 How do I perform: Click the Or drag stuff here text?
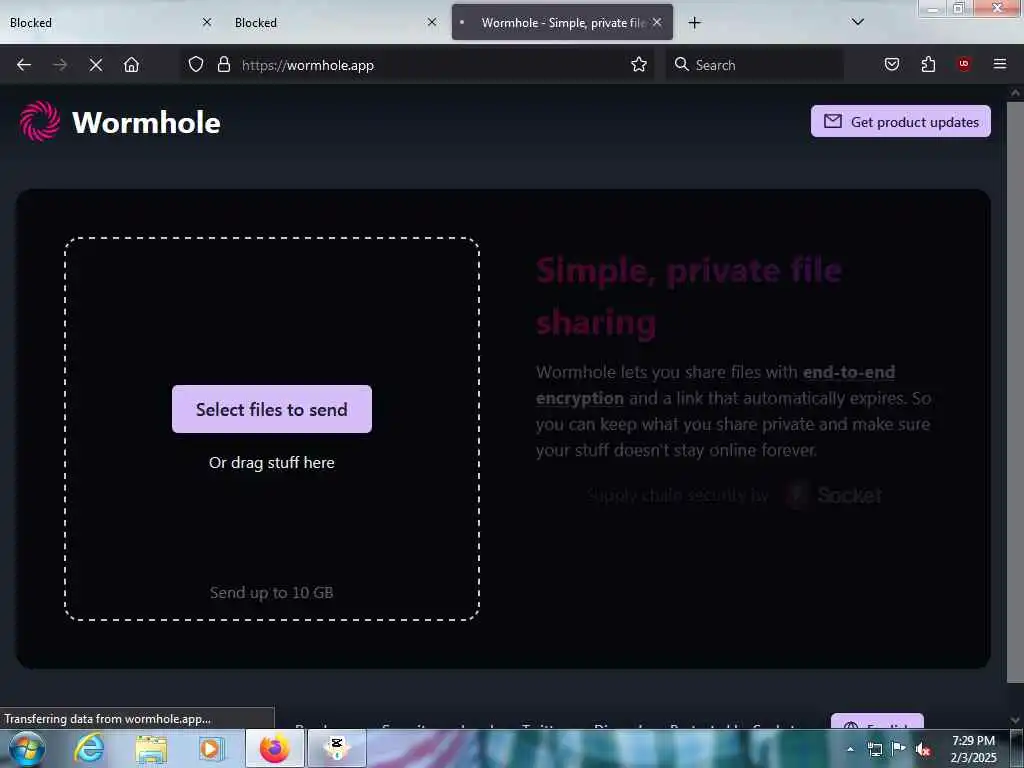tap(272, 462)
